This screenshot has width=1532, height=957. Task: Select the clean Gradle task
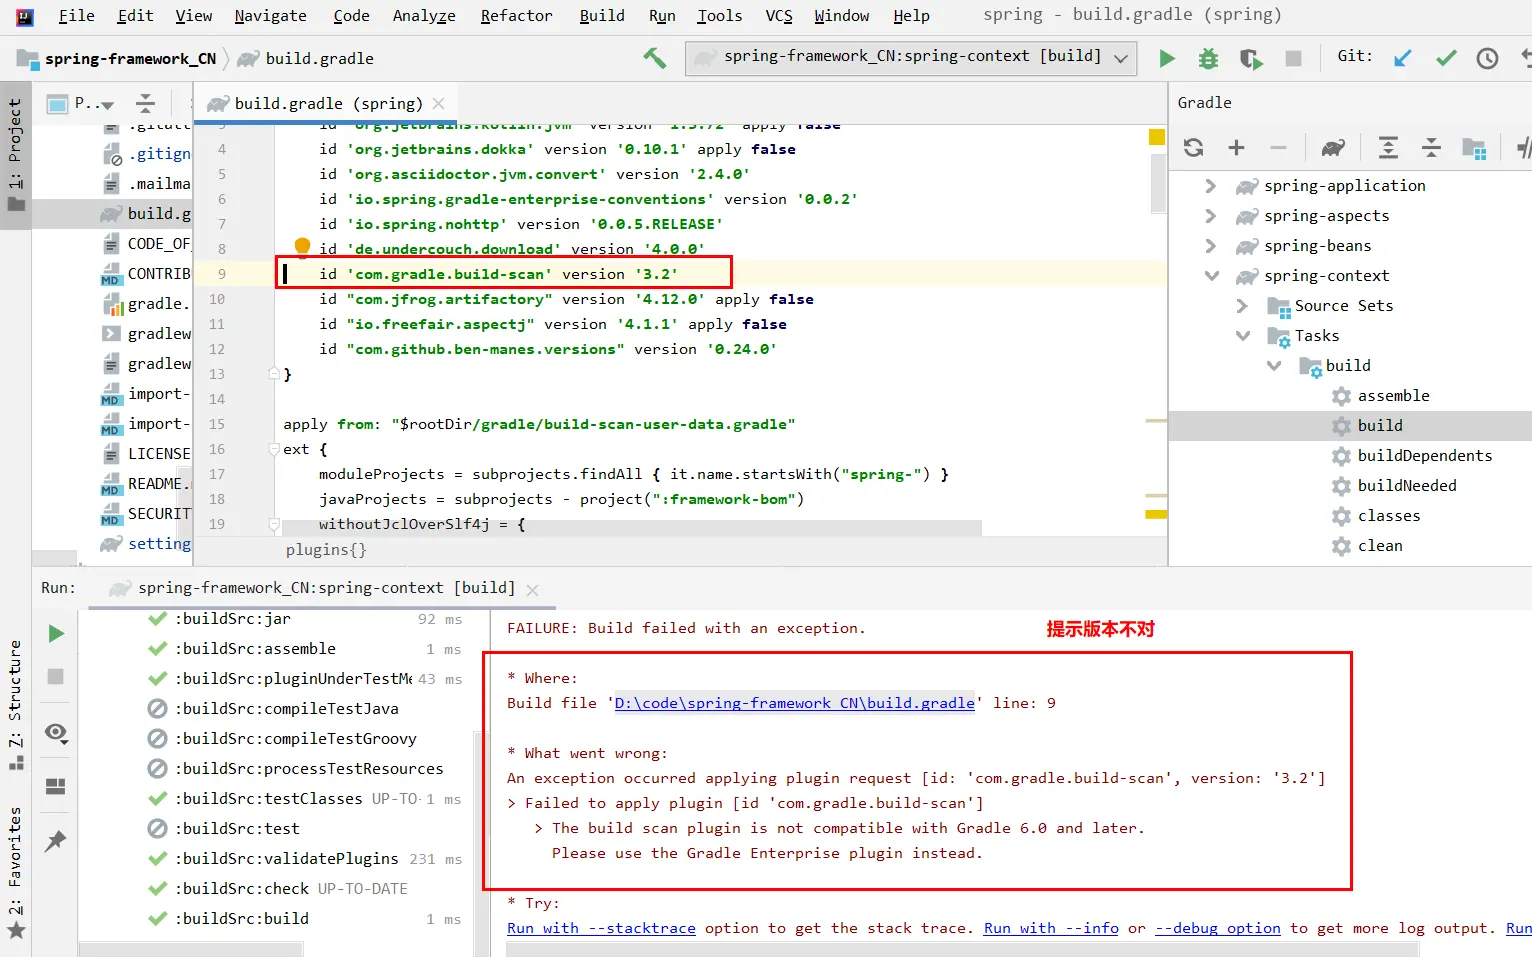(1379, 546)
